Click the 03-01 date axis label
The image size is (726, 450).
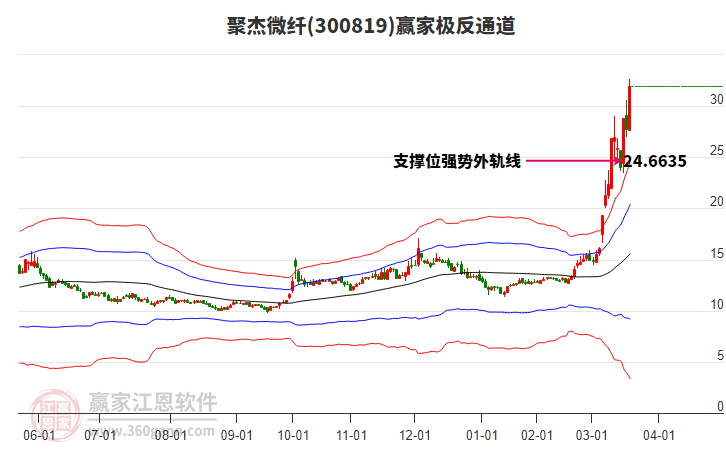point(591,435)
